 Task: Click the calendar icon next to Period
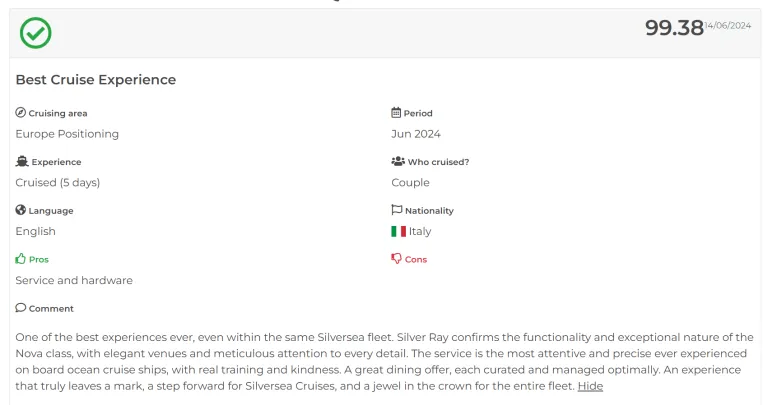point(396,113)
